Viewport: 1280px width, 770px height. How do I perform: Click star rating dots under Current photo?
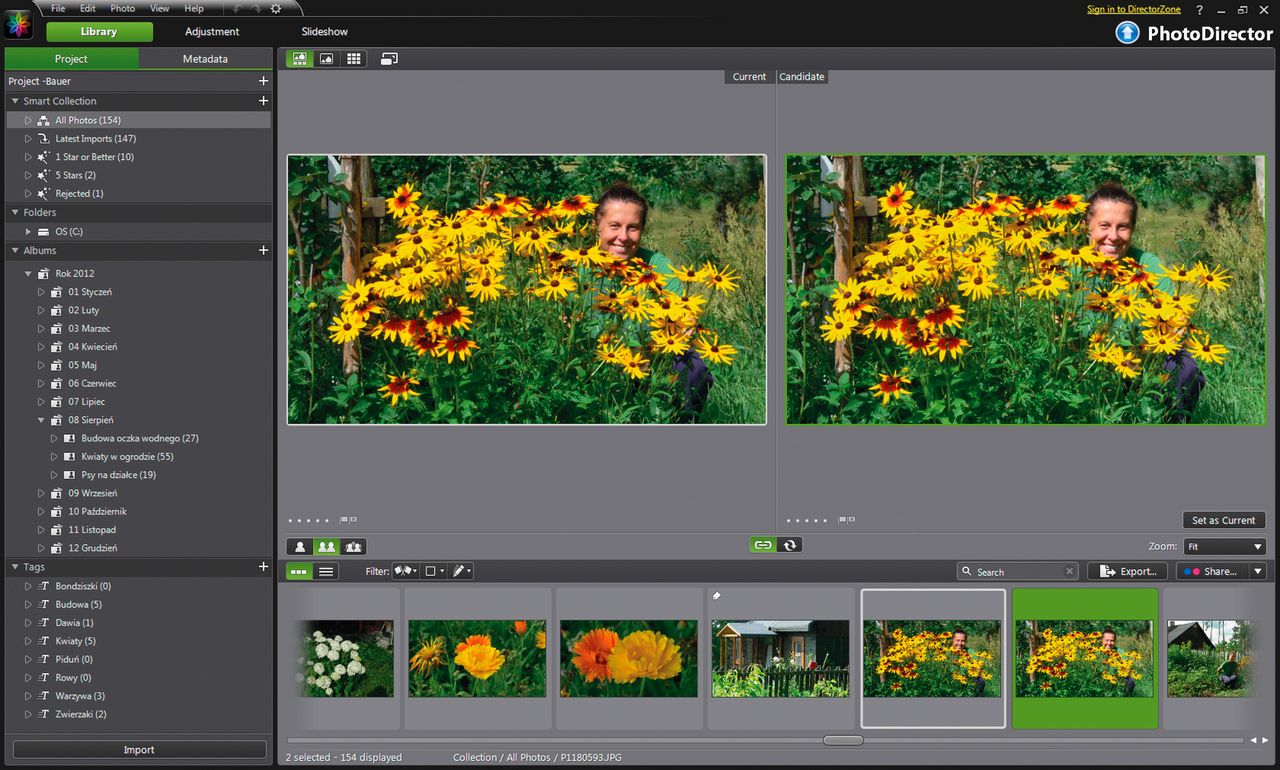pyautogui.click(x=309, y=520)
